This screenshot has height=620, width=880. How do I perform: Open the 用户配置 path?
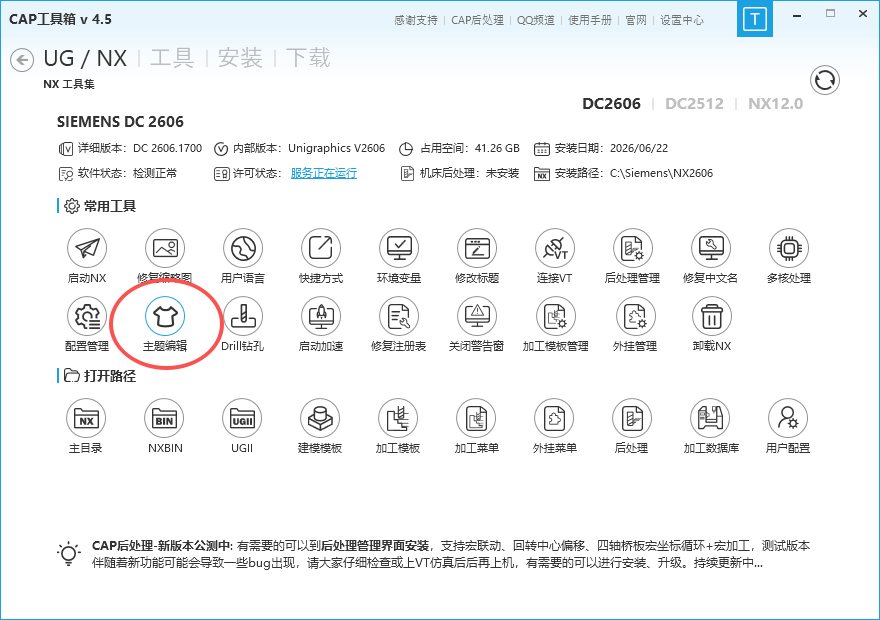[788, 419]
